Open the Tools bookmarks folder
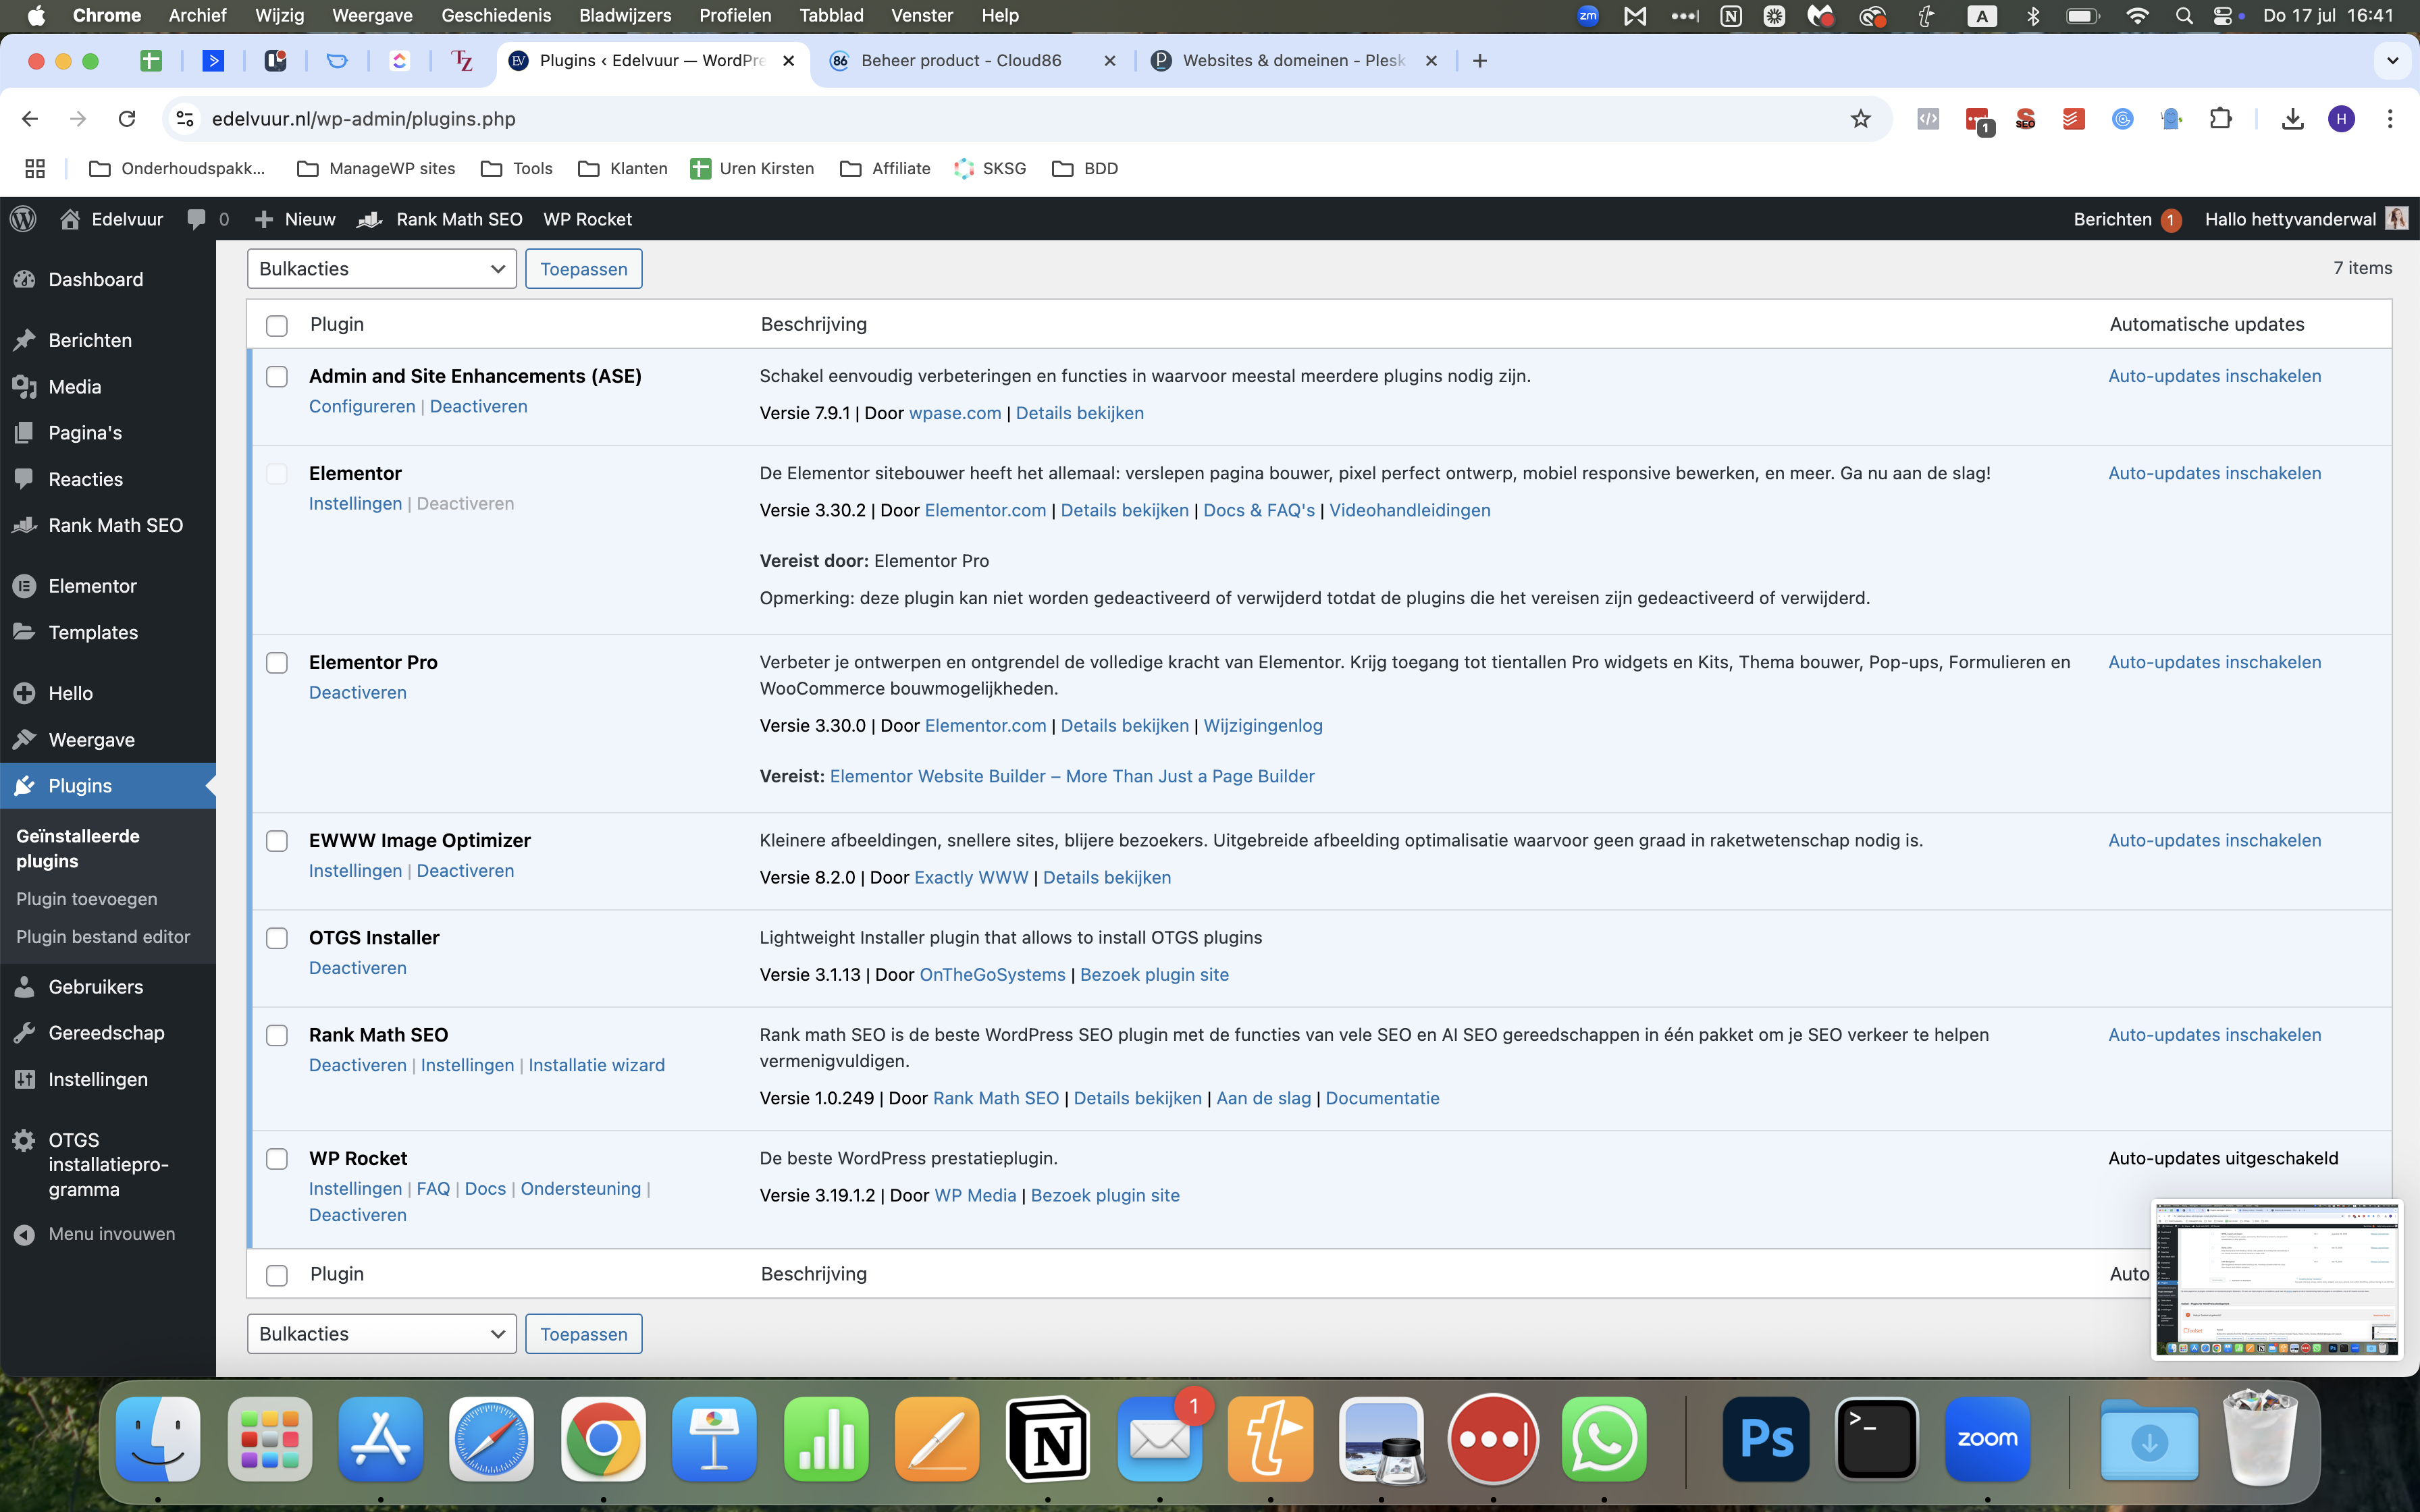The height and width of the screenshot is (1512, 2420). [x=516, y=168]
